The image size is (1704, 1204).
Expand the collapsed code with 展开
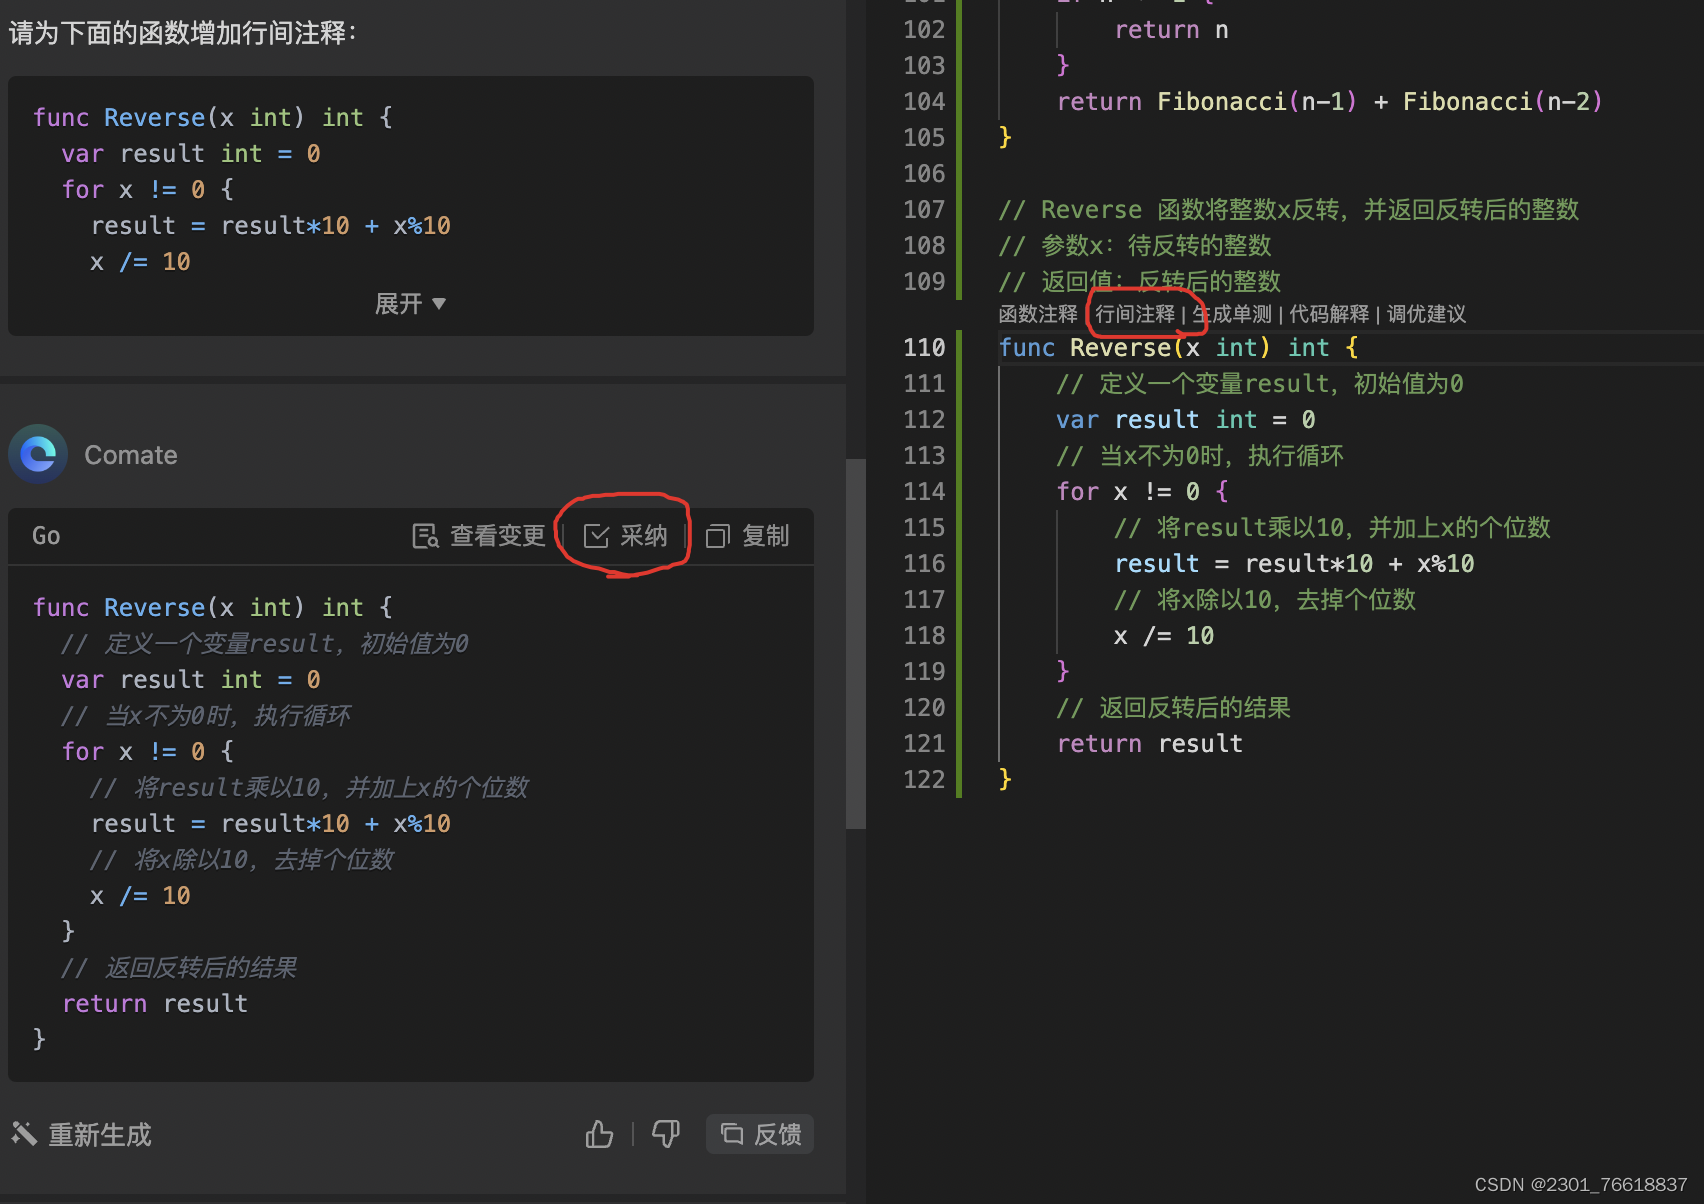pyautogui.click(x=410, y=303)
